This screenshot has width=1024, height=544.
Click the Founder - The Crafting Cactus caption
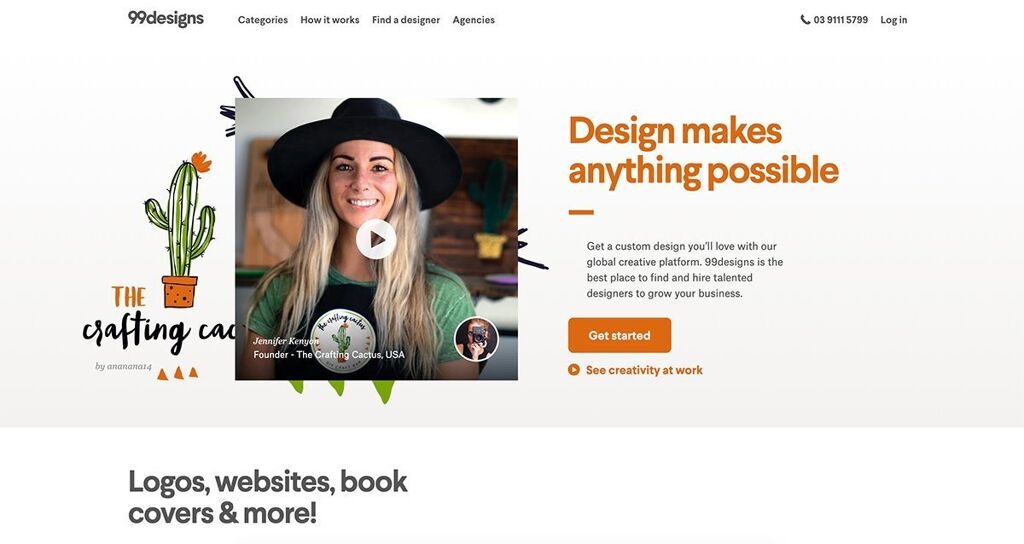[x=329, y=354]
